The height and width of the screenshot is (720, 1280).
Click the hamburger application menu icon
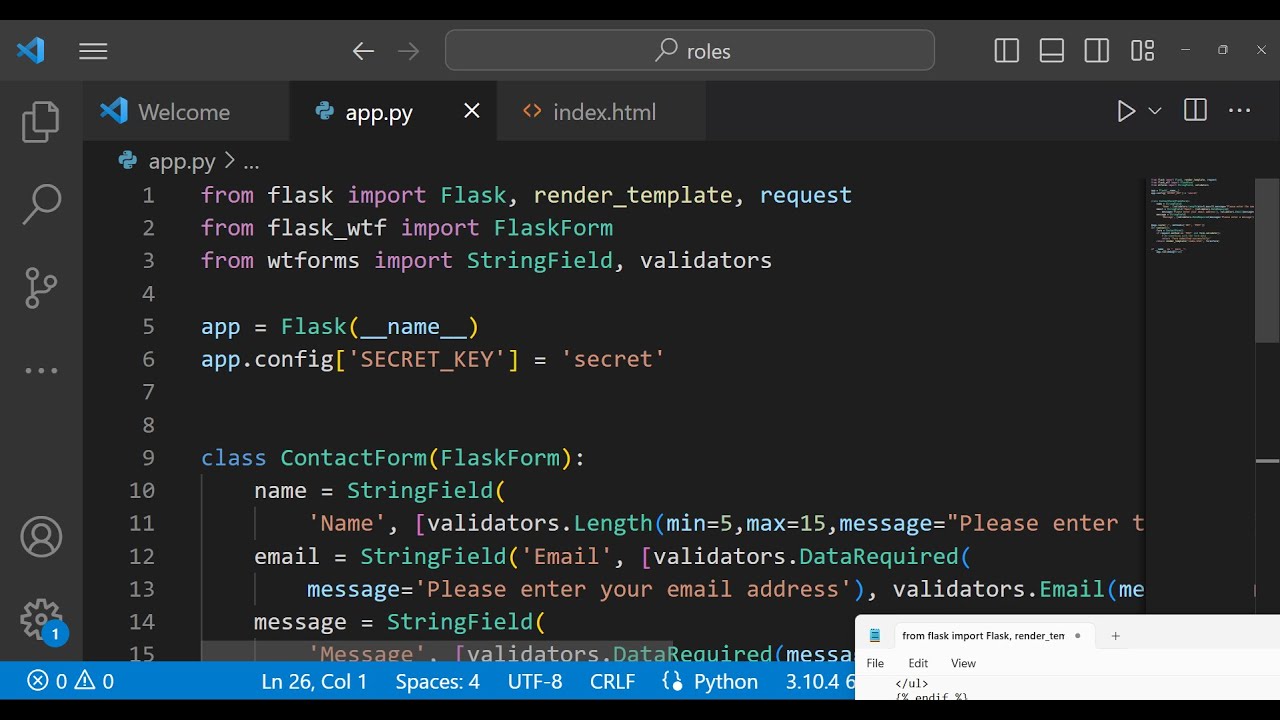pyautogui.click(x=93, y=51)
